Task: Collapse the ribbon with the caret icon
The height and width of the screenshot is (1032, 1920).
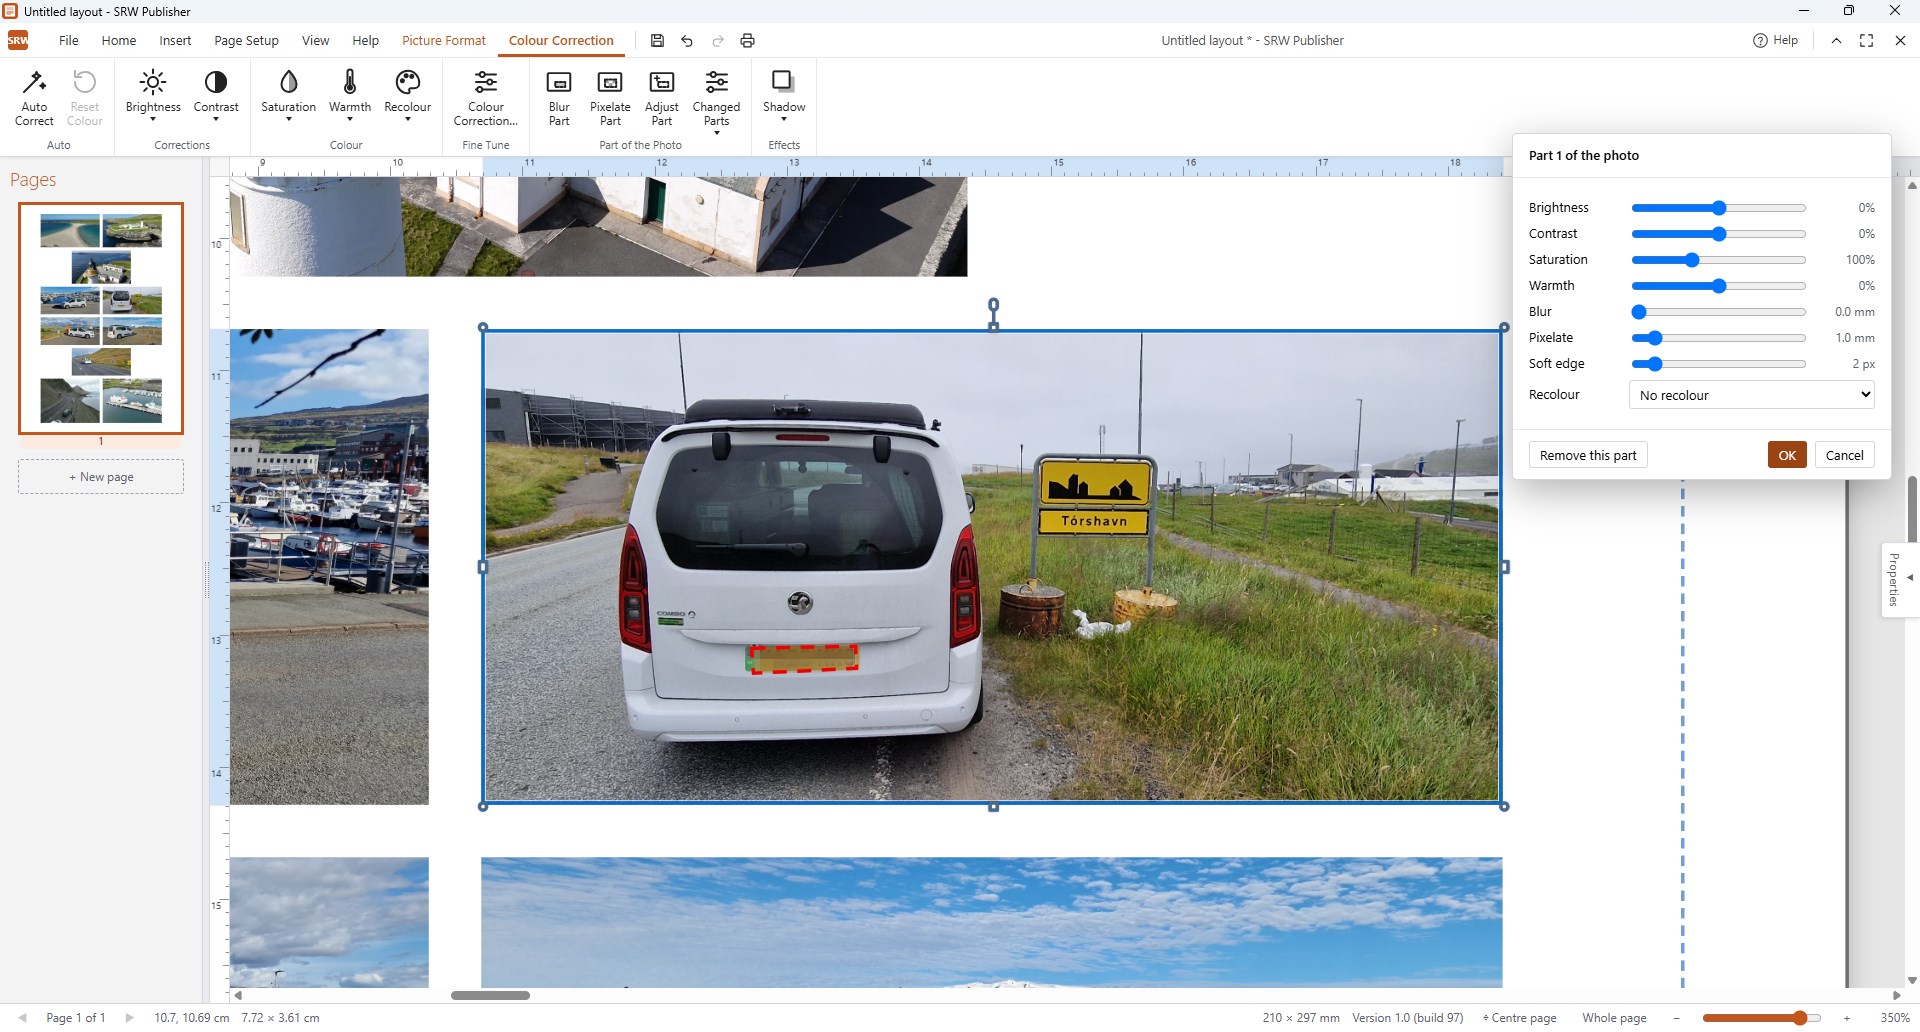Action: pos(1836,41)
